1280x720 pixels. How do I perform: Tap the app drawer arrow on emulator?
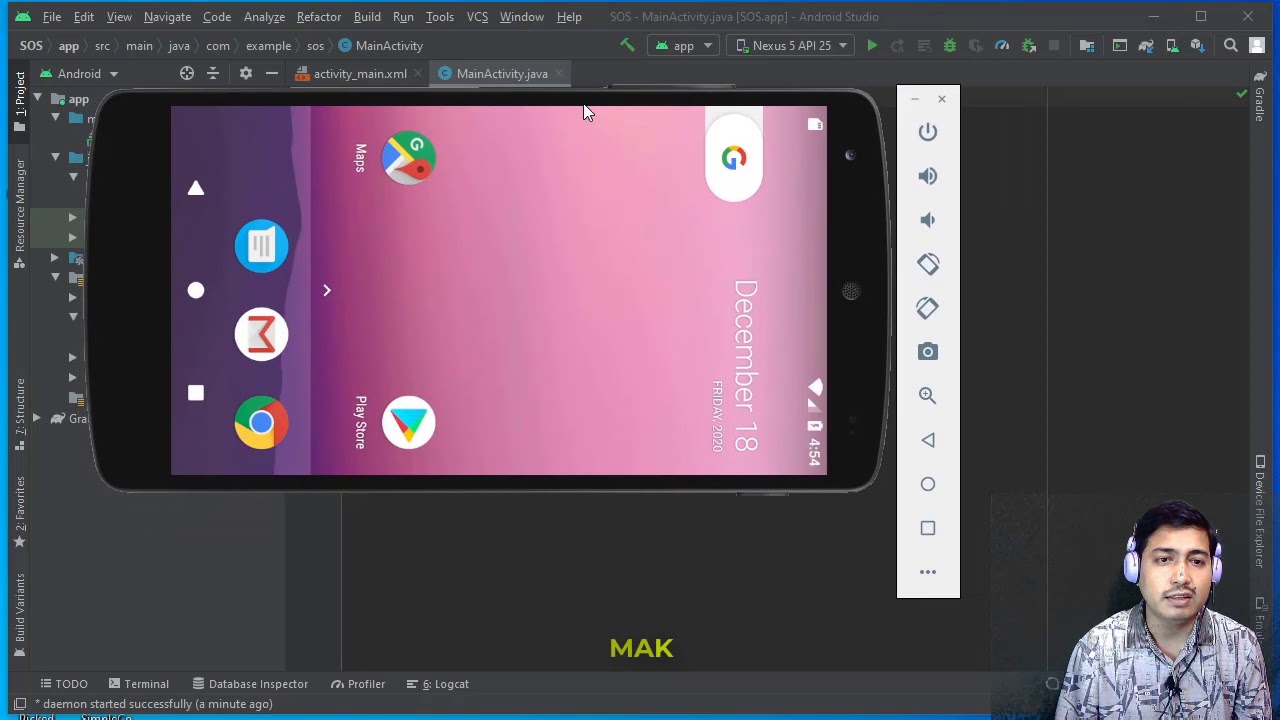click(x=326, y=290)
